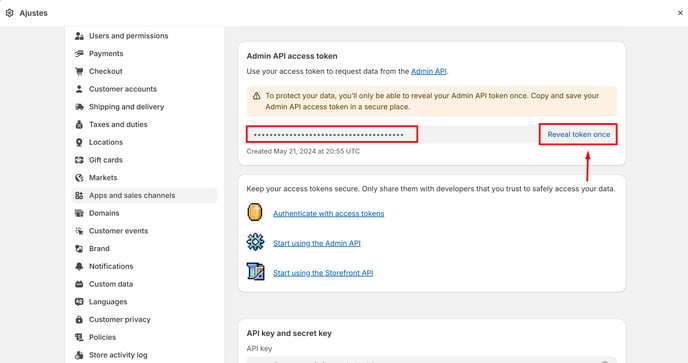Viewport: 688px width, 363px height.
Task: Click the Custom data icon
Action: coord(79,284)
